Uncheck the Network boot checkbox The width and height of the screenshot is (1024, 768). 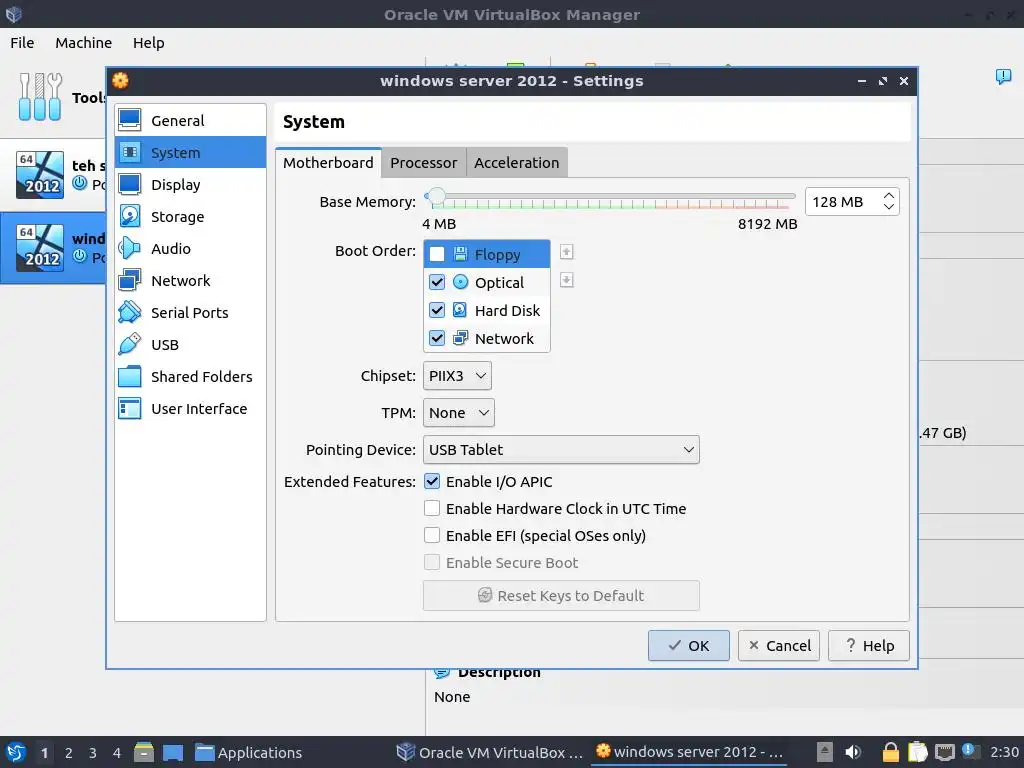click(x=436, y=338)
